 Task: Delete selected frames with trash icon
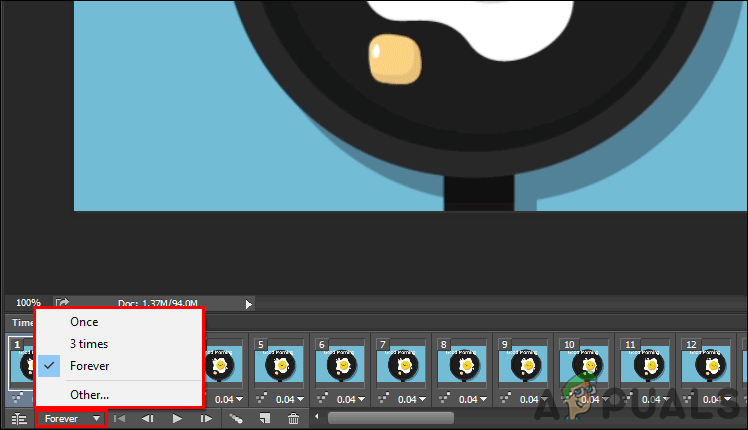click(293, 419)
